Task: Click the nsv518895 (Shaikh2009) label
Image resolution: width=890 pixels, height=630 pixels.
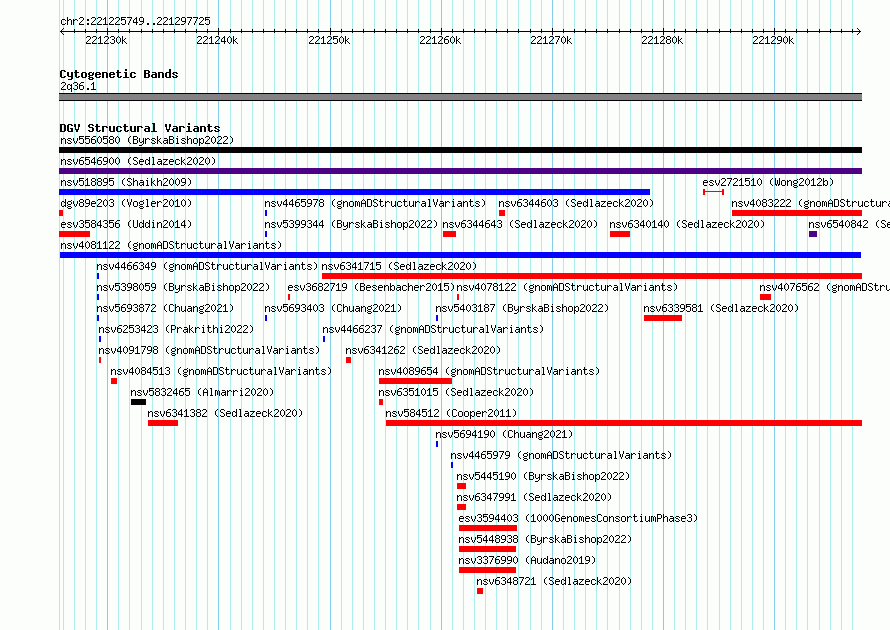Action: pyautogui.click(x=126, y=182)
